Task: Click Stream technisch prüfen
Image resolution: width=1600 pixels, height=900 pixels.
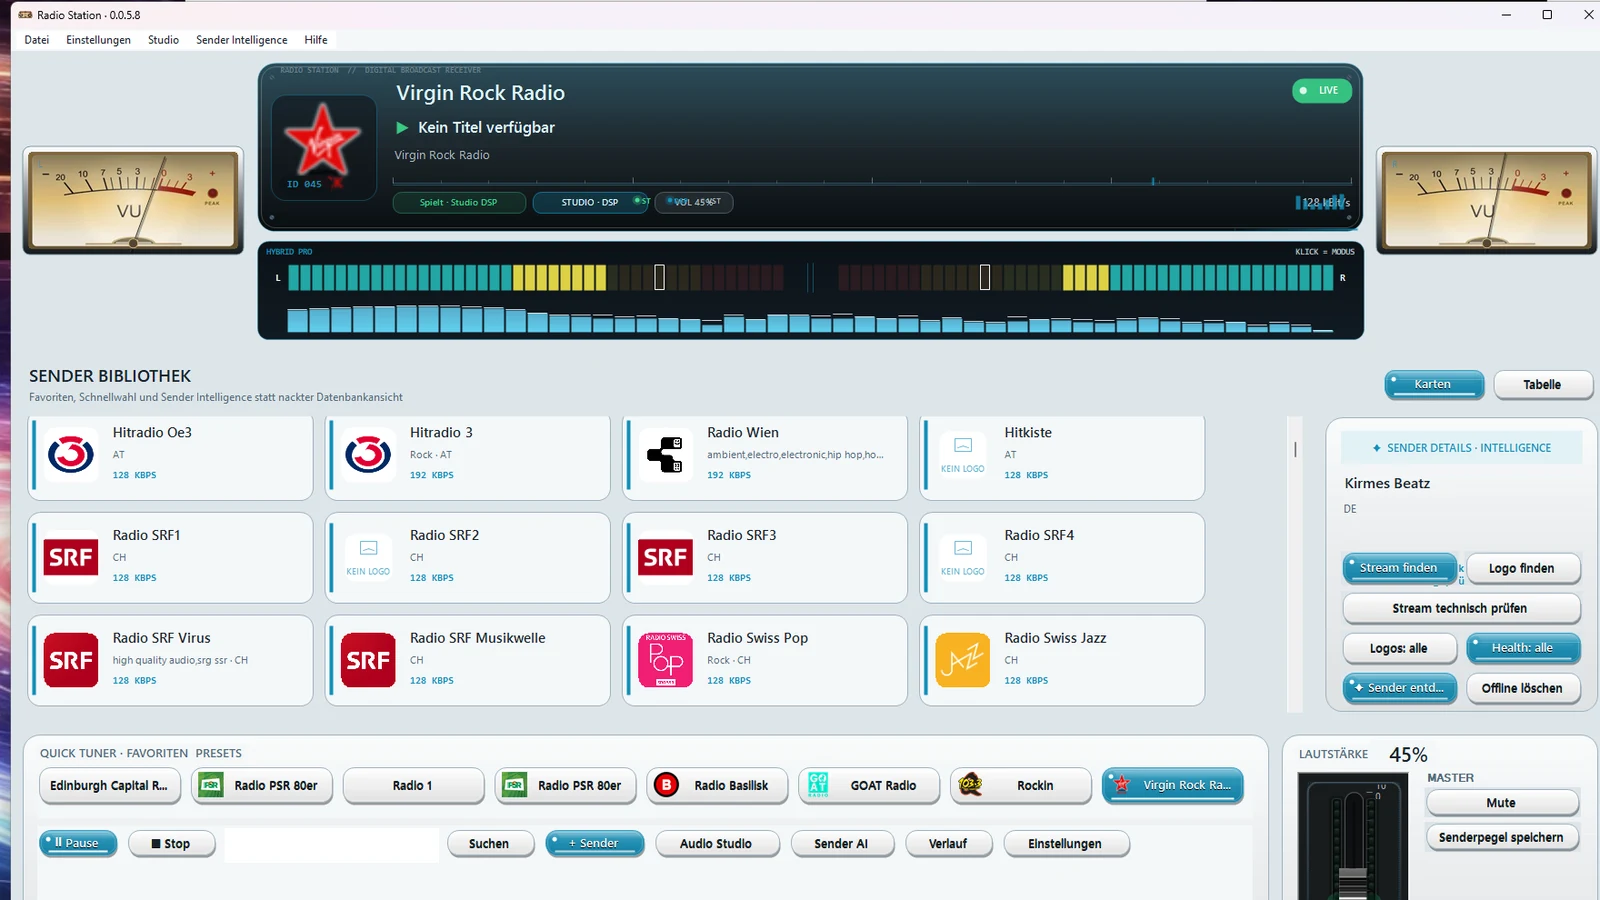Action: coord(1461,608)
